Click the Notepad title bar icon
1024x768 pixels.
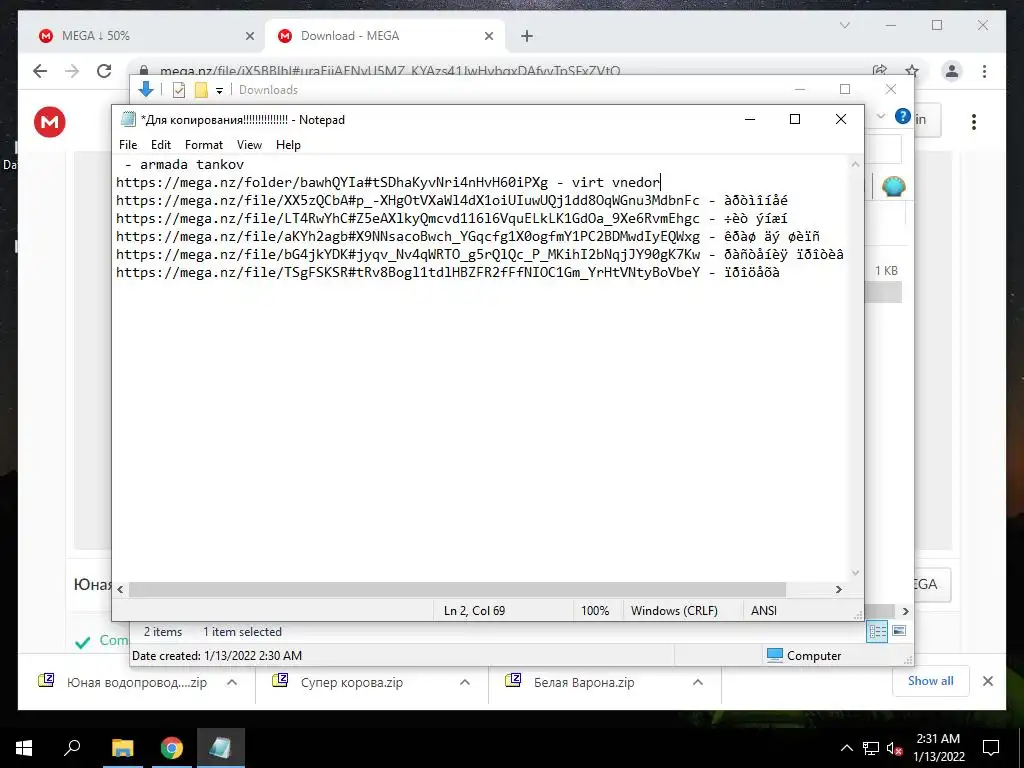tap(127, 120)
